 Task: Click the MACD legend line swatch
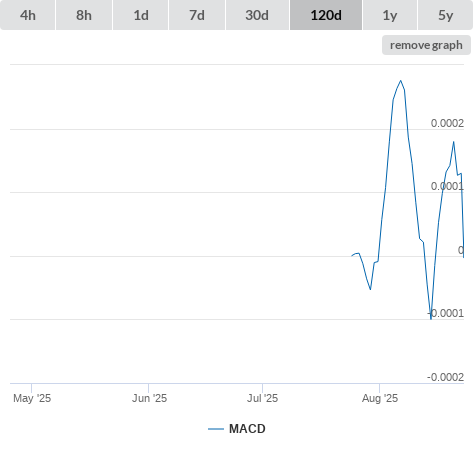tap(216, 429)
